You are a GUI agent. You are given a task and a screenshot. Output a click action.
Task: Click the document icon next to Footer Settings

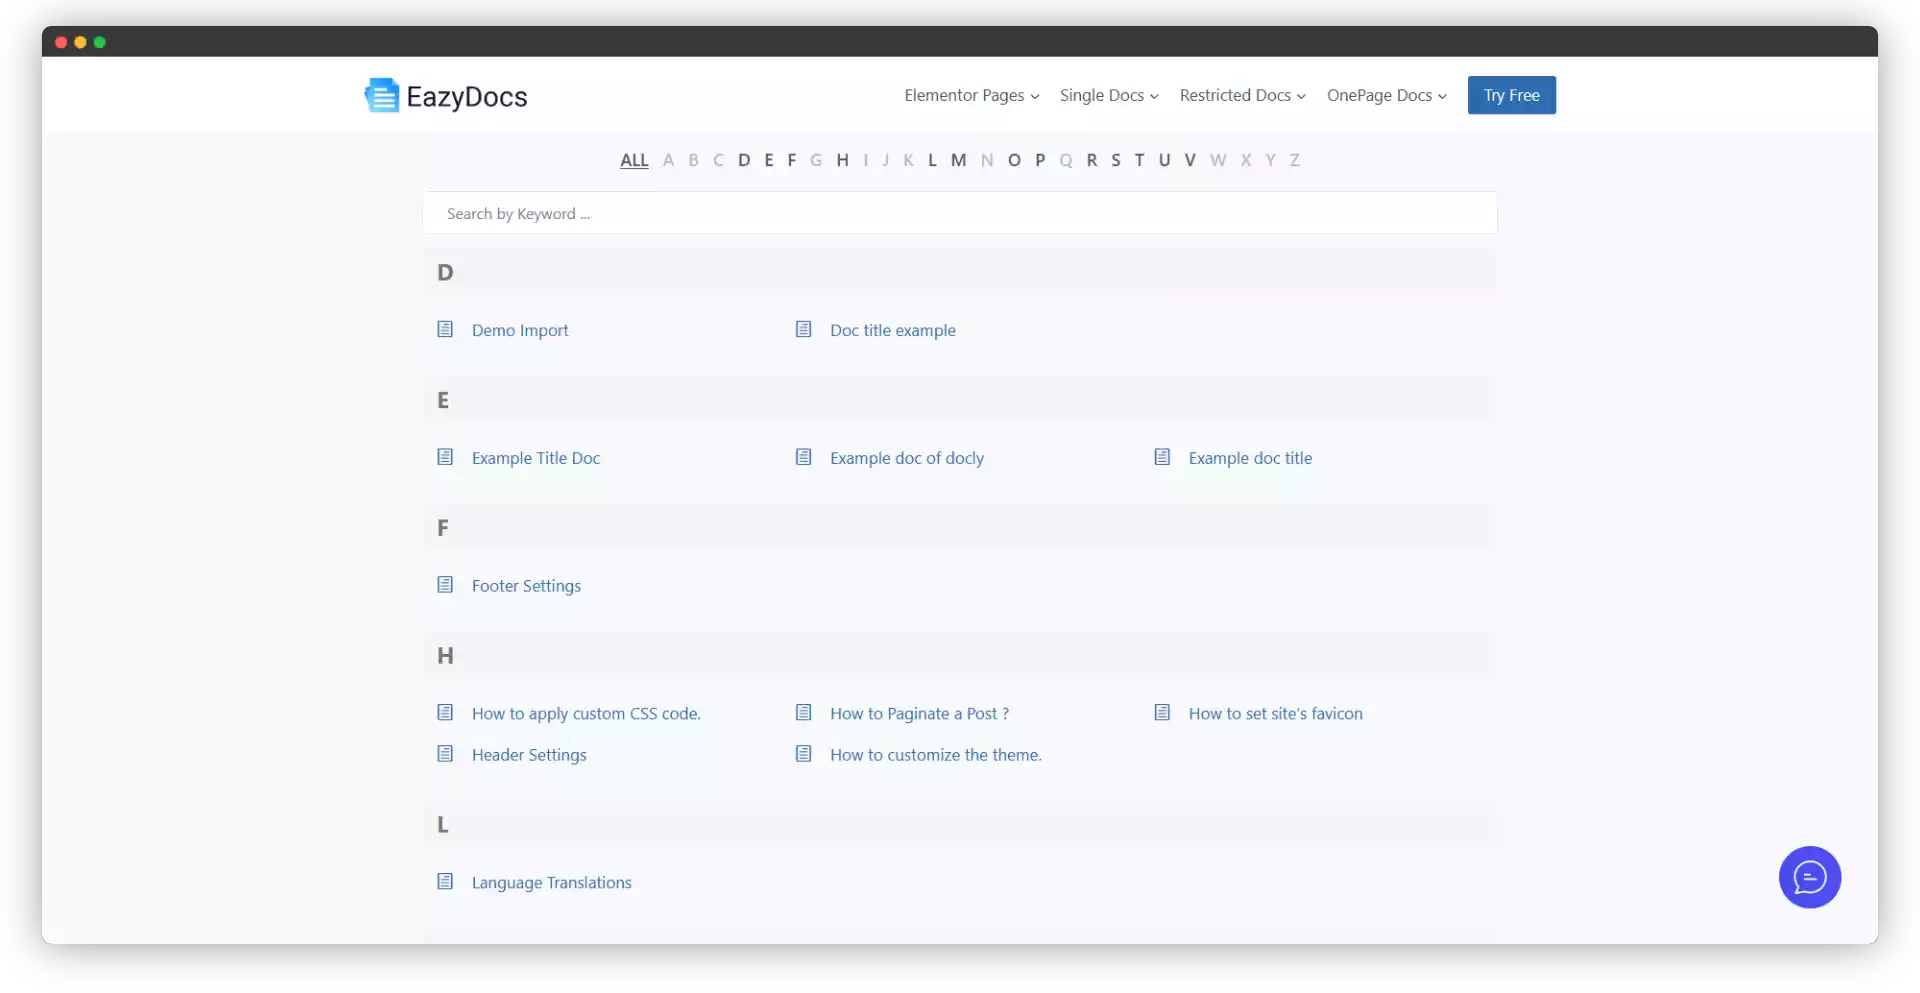(x=445, y=585)
